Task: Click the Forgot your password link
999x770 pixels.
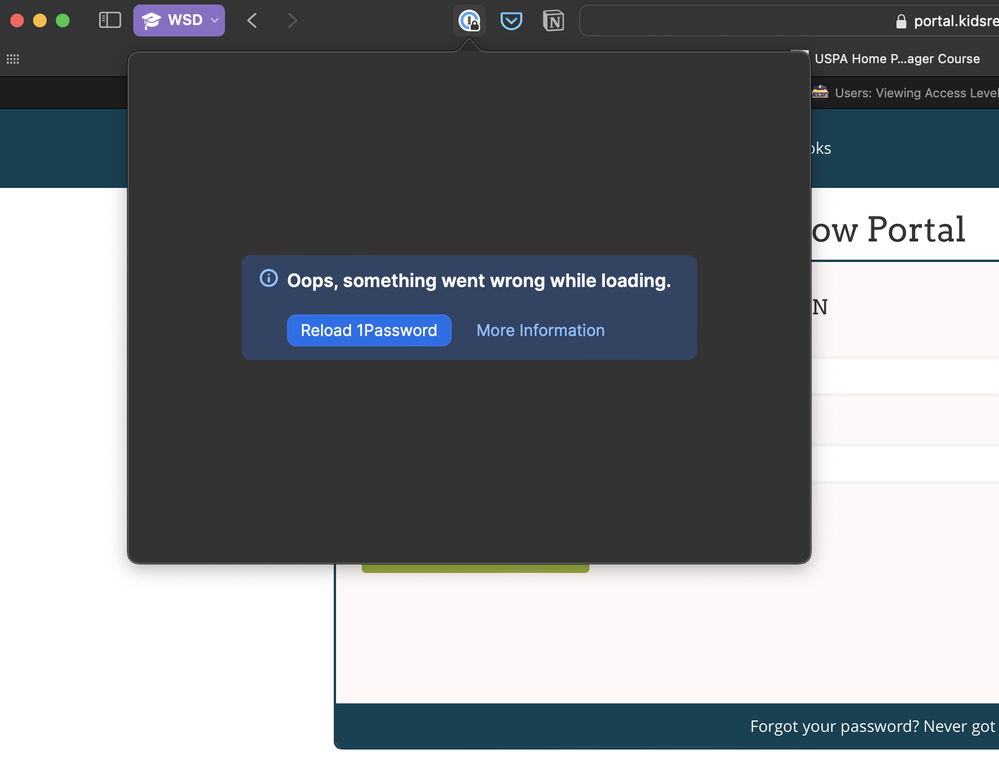Action: (872, 727)
